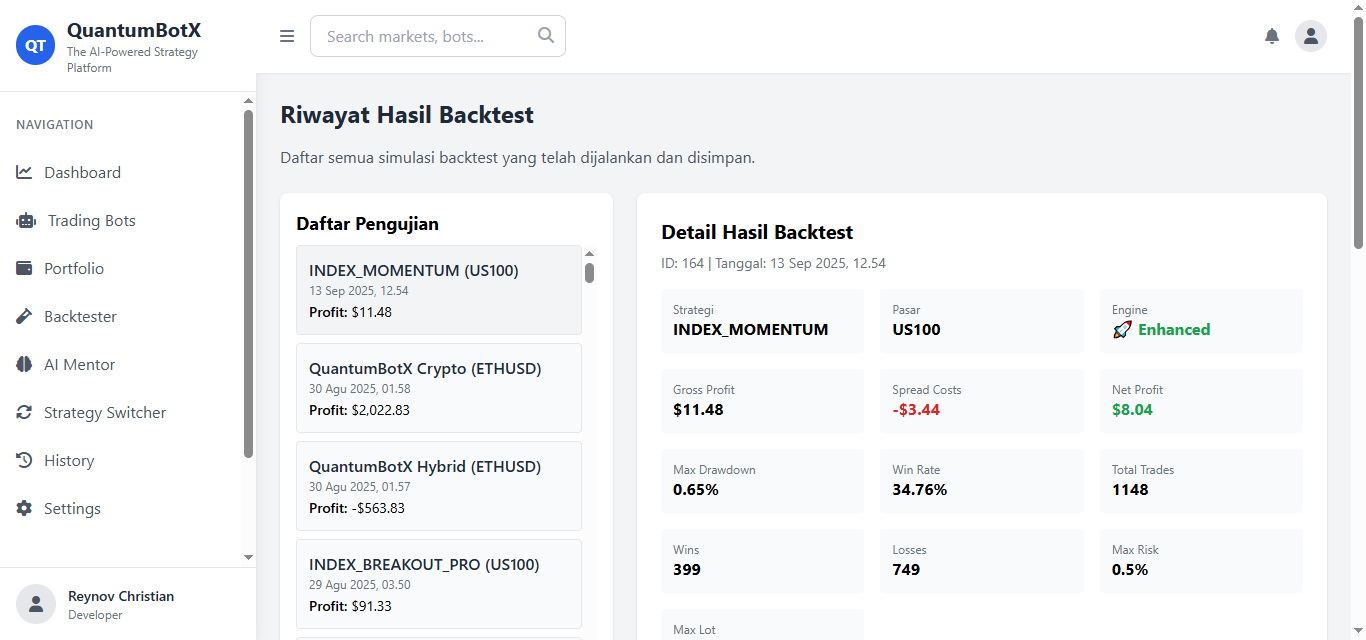Toggle the hamburger sidebar menu
Viewport: 1366px width, 640px height.
(x=287, y=36)
